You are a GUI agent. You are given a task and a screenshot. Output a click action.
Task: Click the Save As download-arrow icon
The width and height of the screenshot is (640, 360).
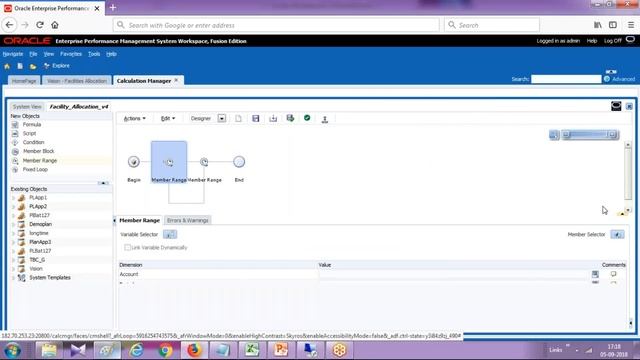click(273, 118)
